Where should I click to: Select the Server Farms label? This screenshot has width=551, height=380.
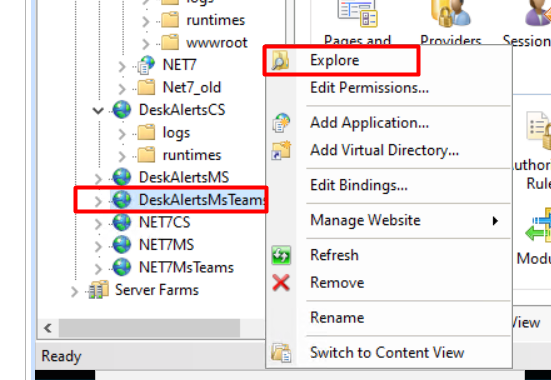click(x=157, y=290)
